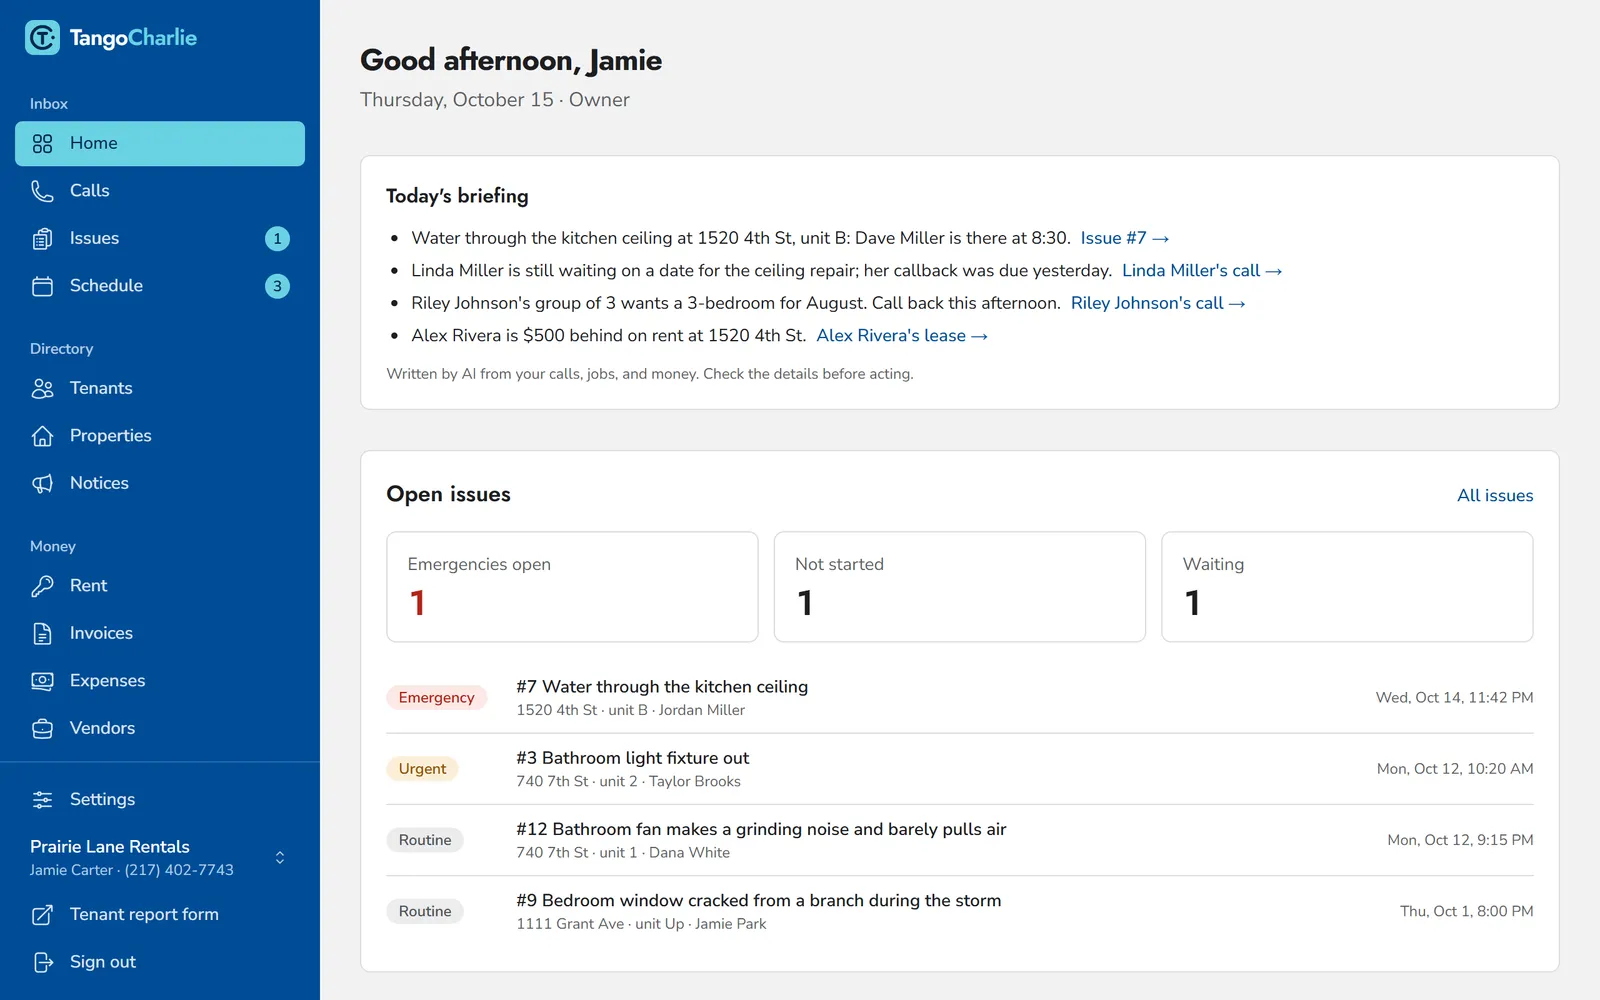Open issue #9 Bedroom window cracked
Screen dimensions: 1600x1000
[959, 911]
